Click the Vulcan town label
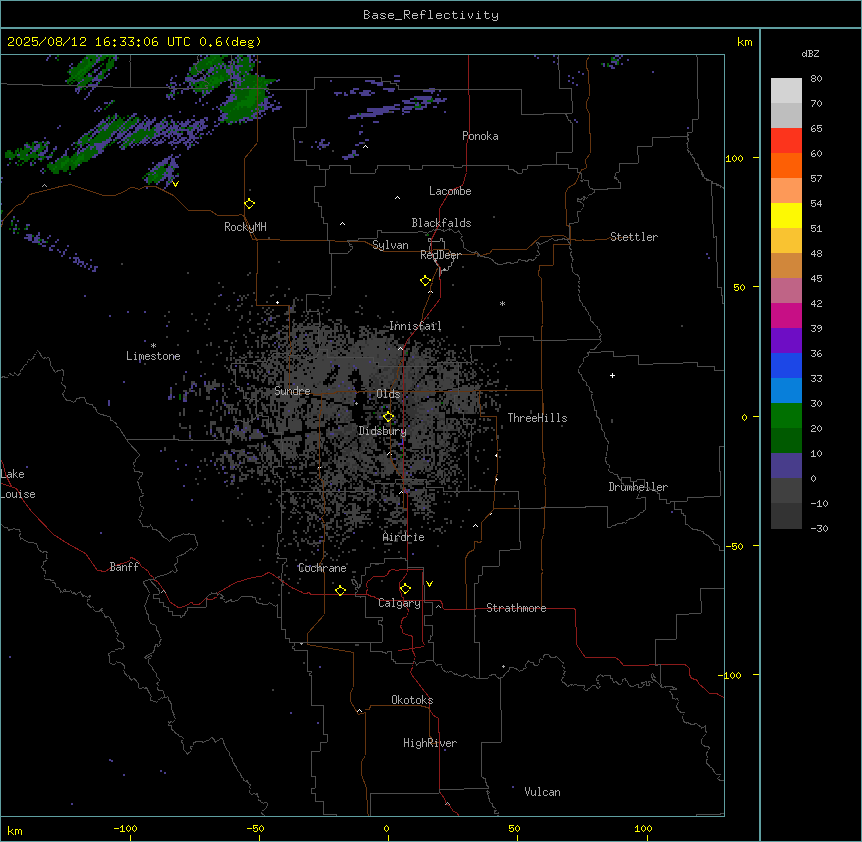Image resolution: width=862 pixels, height=842 pixels. click(x=543, y=792)
